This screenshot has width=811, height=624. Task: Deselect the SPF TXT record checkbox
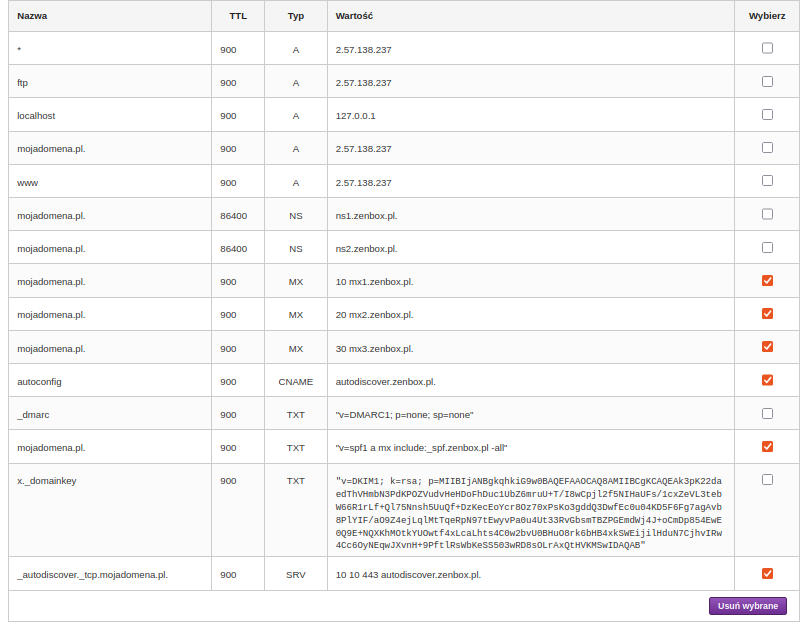pos(767,446)
